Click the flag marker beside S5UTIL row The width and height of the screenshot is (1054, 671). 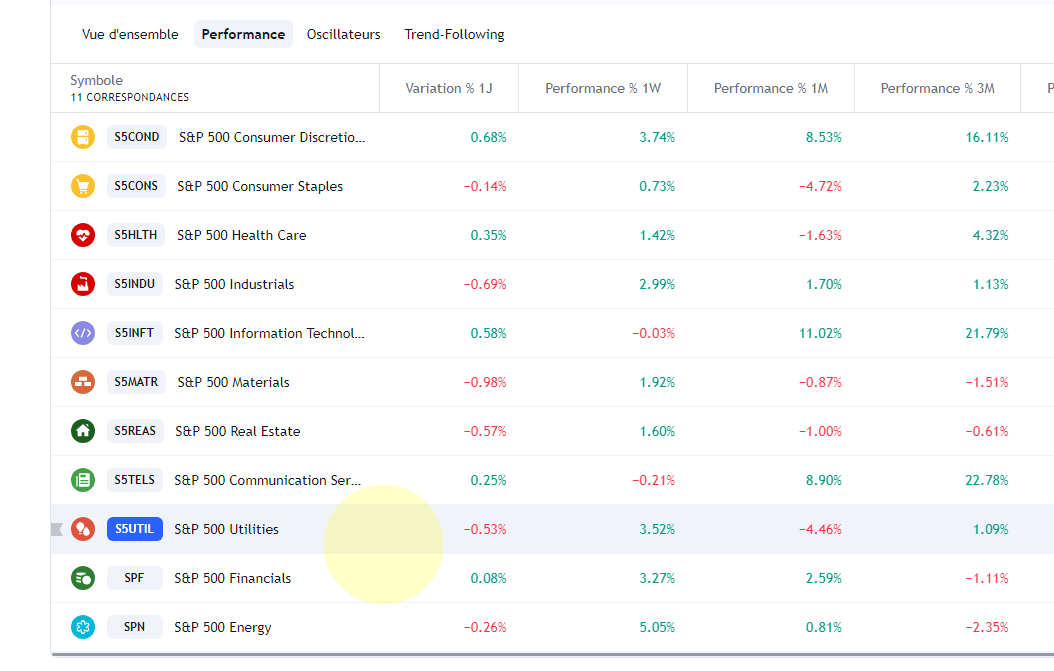(57, 529)
